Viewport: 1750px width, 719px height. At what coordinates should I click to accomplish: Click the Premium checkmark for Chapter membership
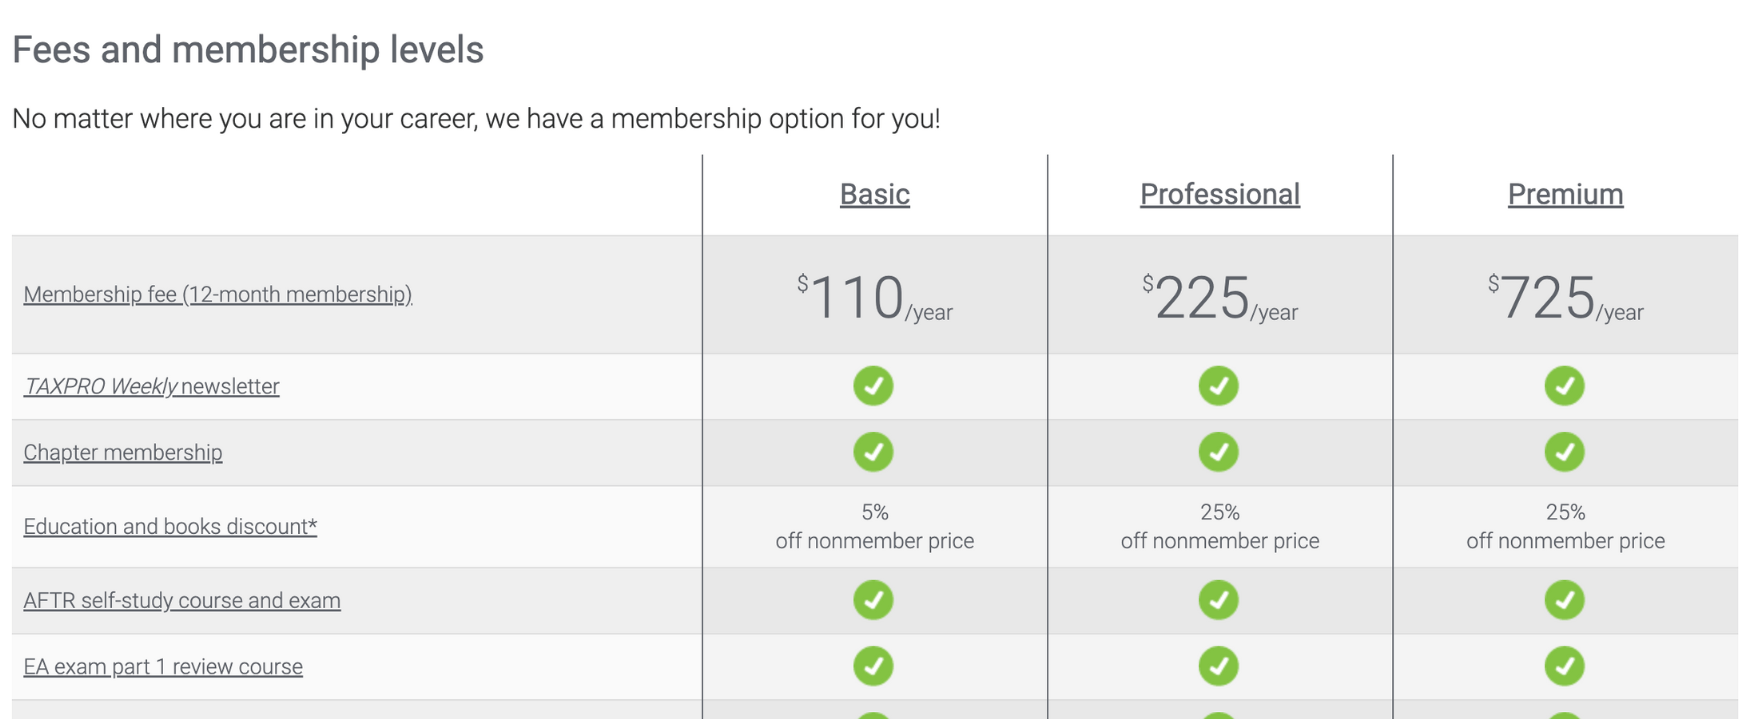pyautogui.click(x=1565, y=451)
